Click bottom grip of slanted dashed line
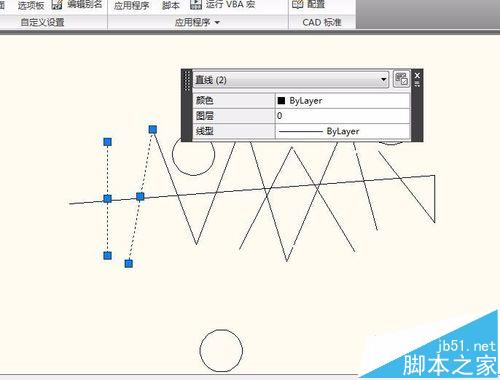The width and height of the screenshot is (500, 380). pos(129,264)
